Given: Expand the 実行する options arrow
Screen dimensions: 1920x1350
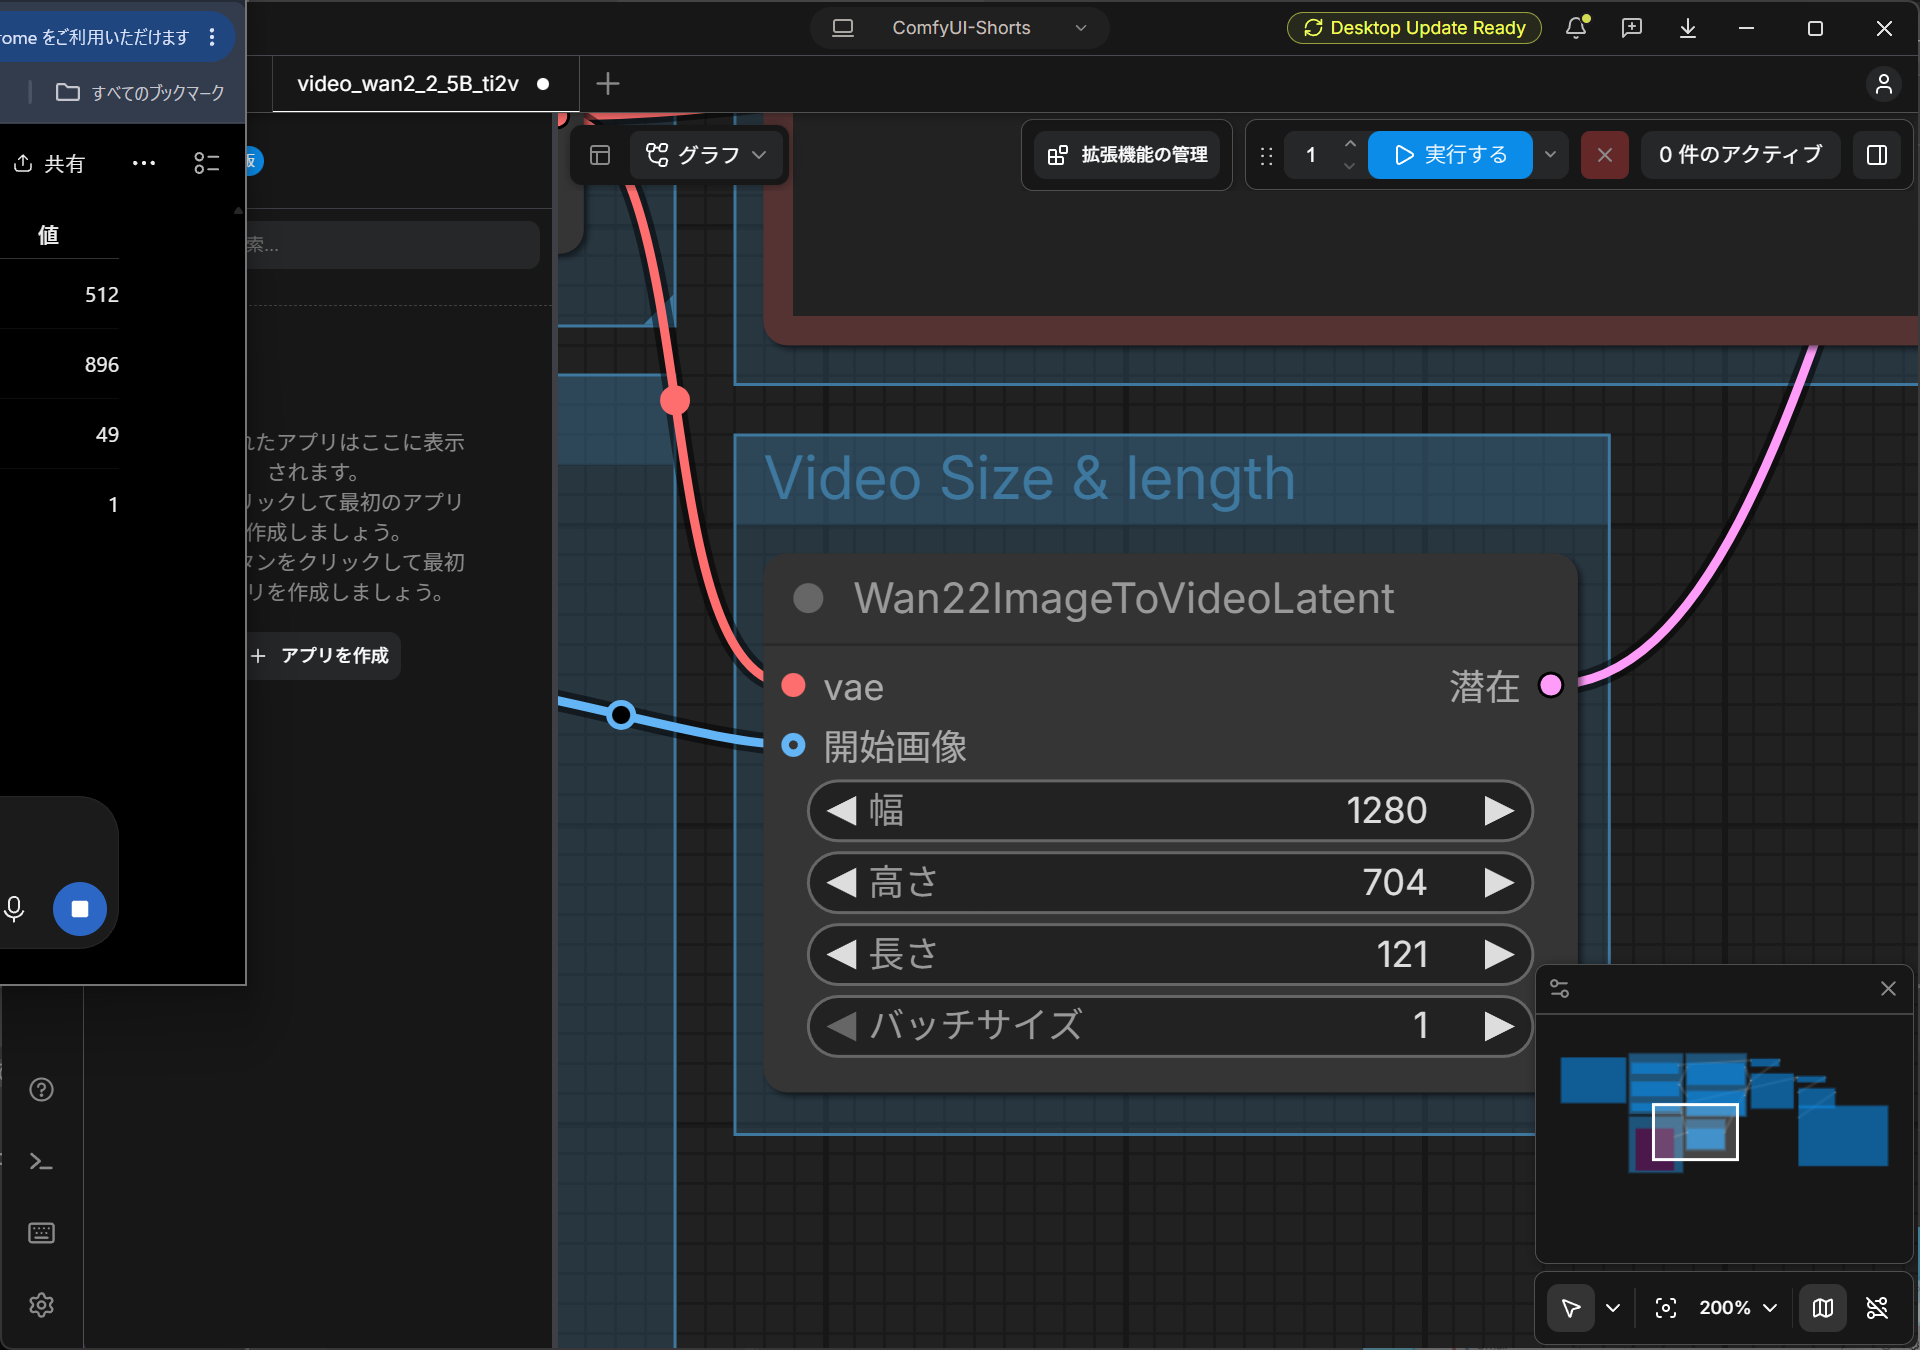Looking at the screenshot, I should point(1550,155).
